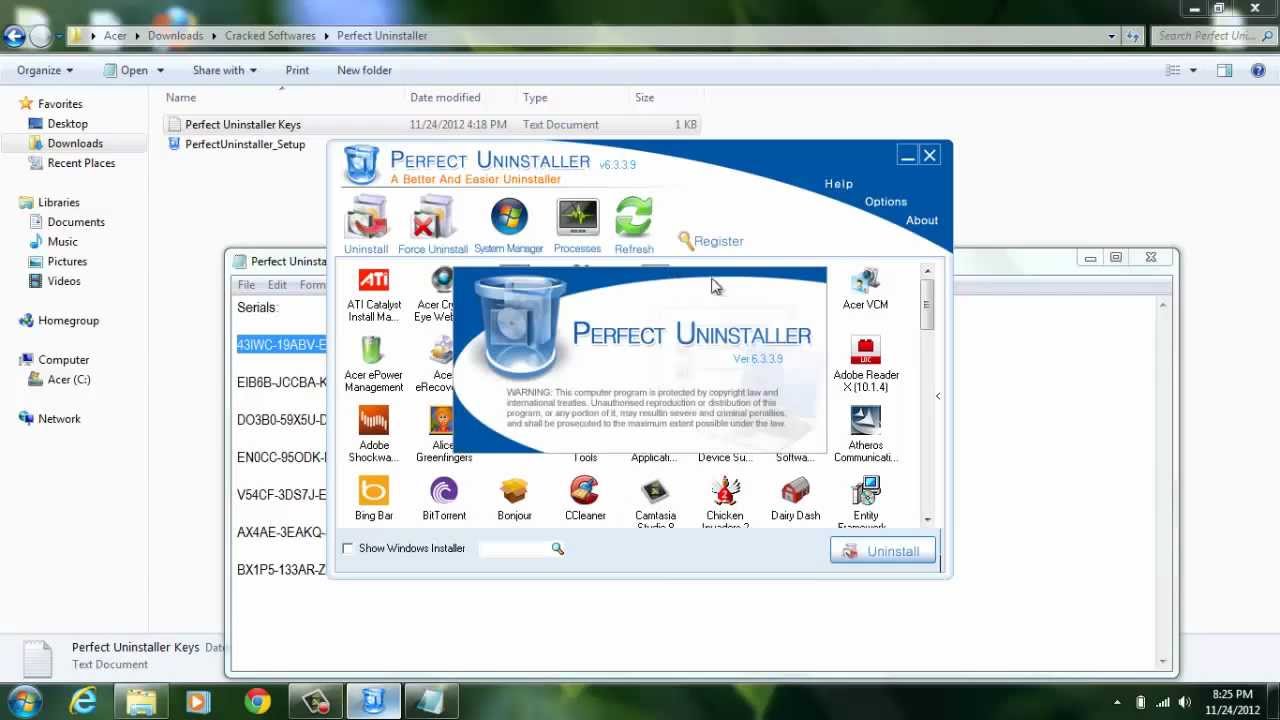Go back in Explorer
This screenshot has width=1280, height=720.
pos(13,37)
